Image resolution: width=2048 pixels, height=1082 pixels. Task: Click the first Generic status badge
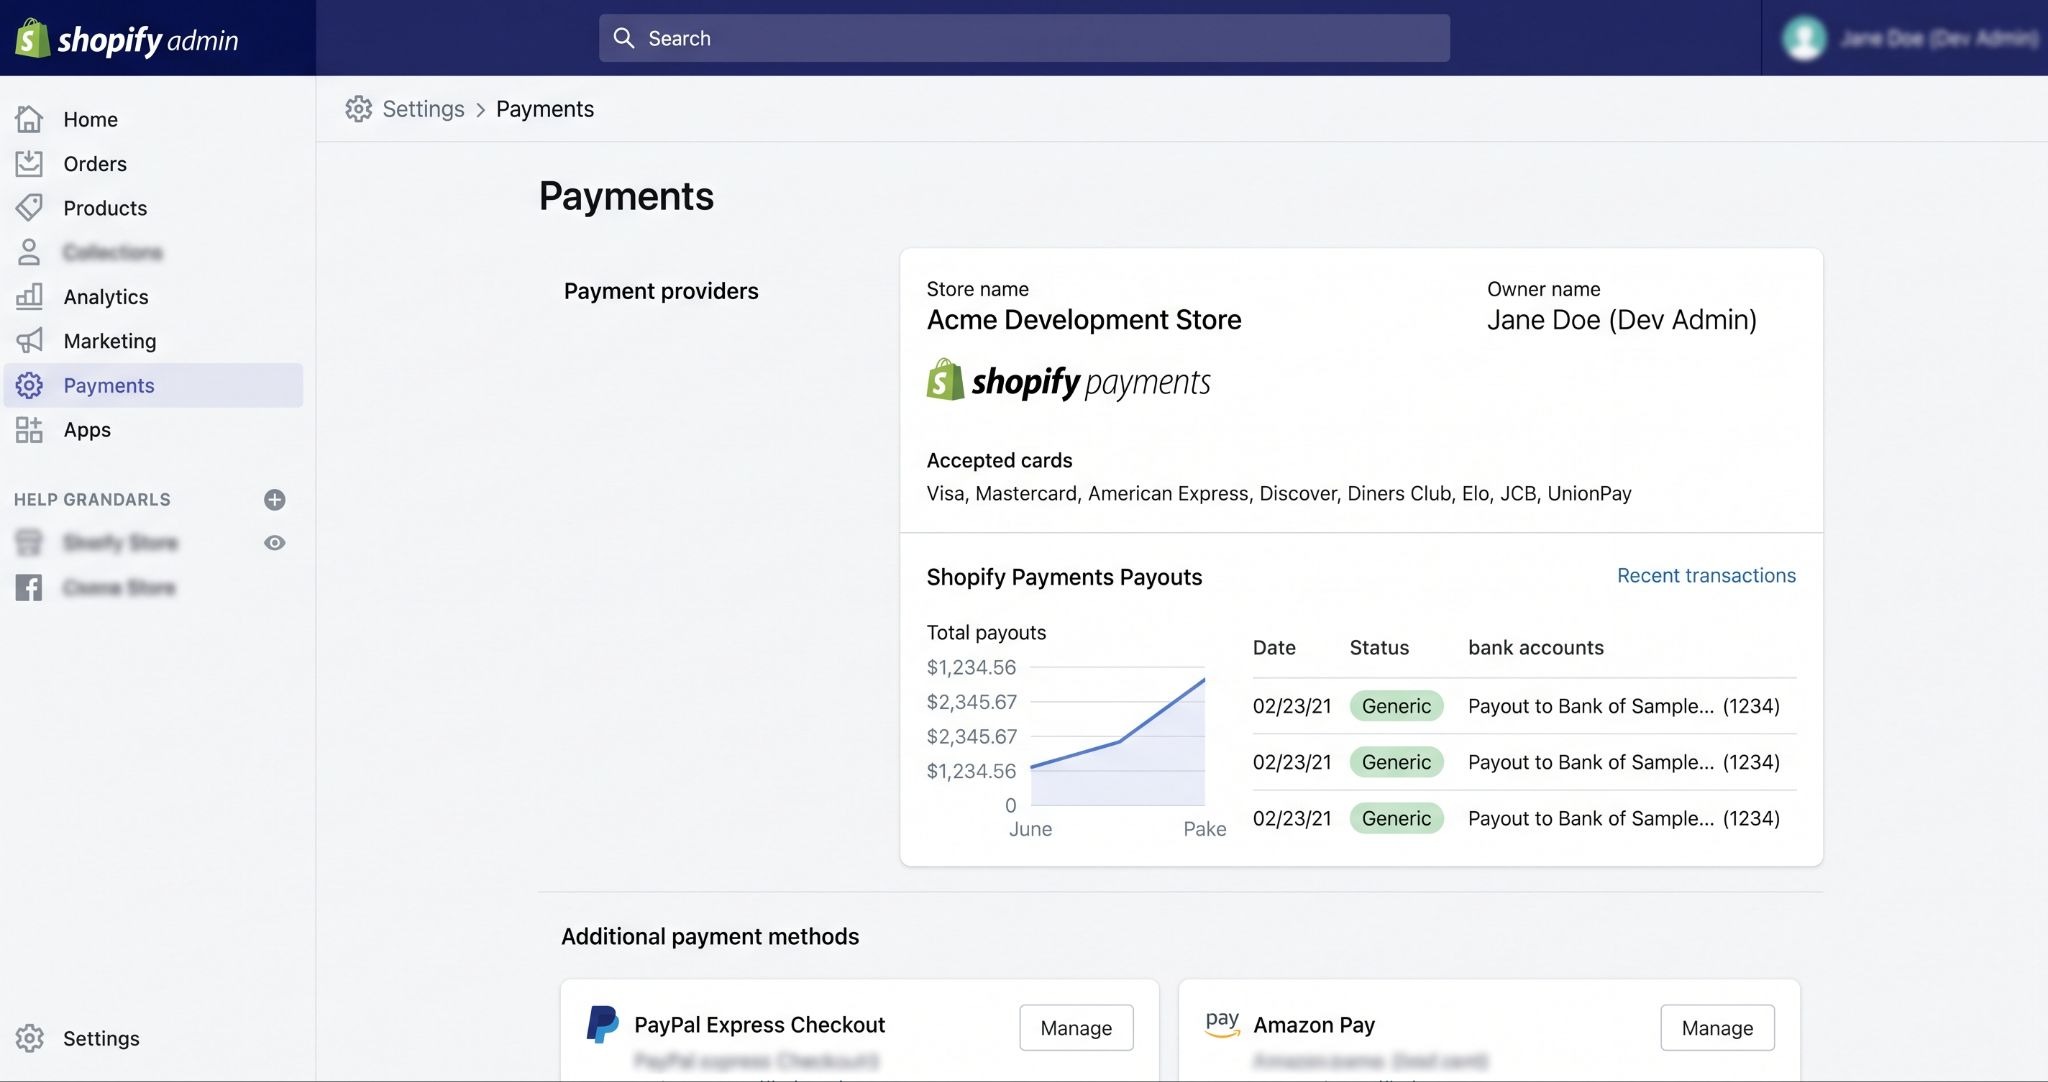[1396, 706]
